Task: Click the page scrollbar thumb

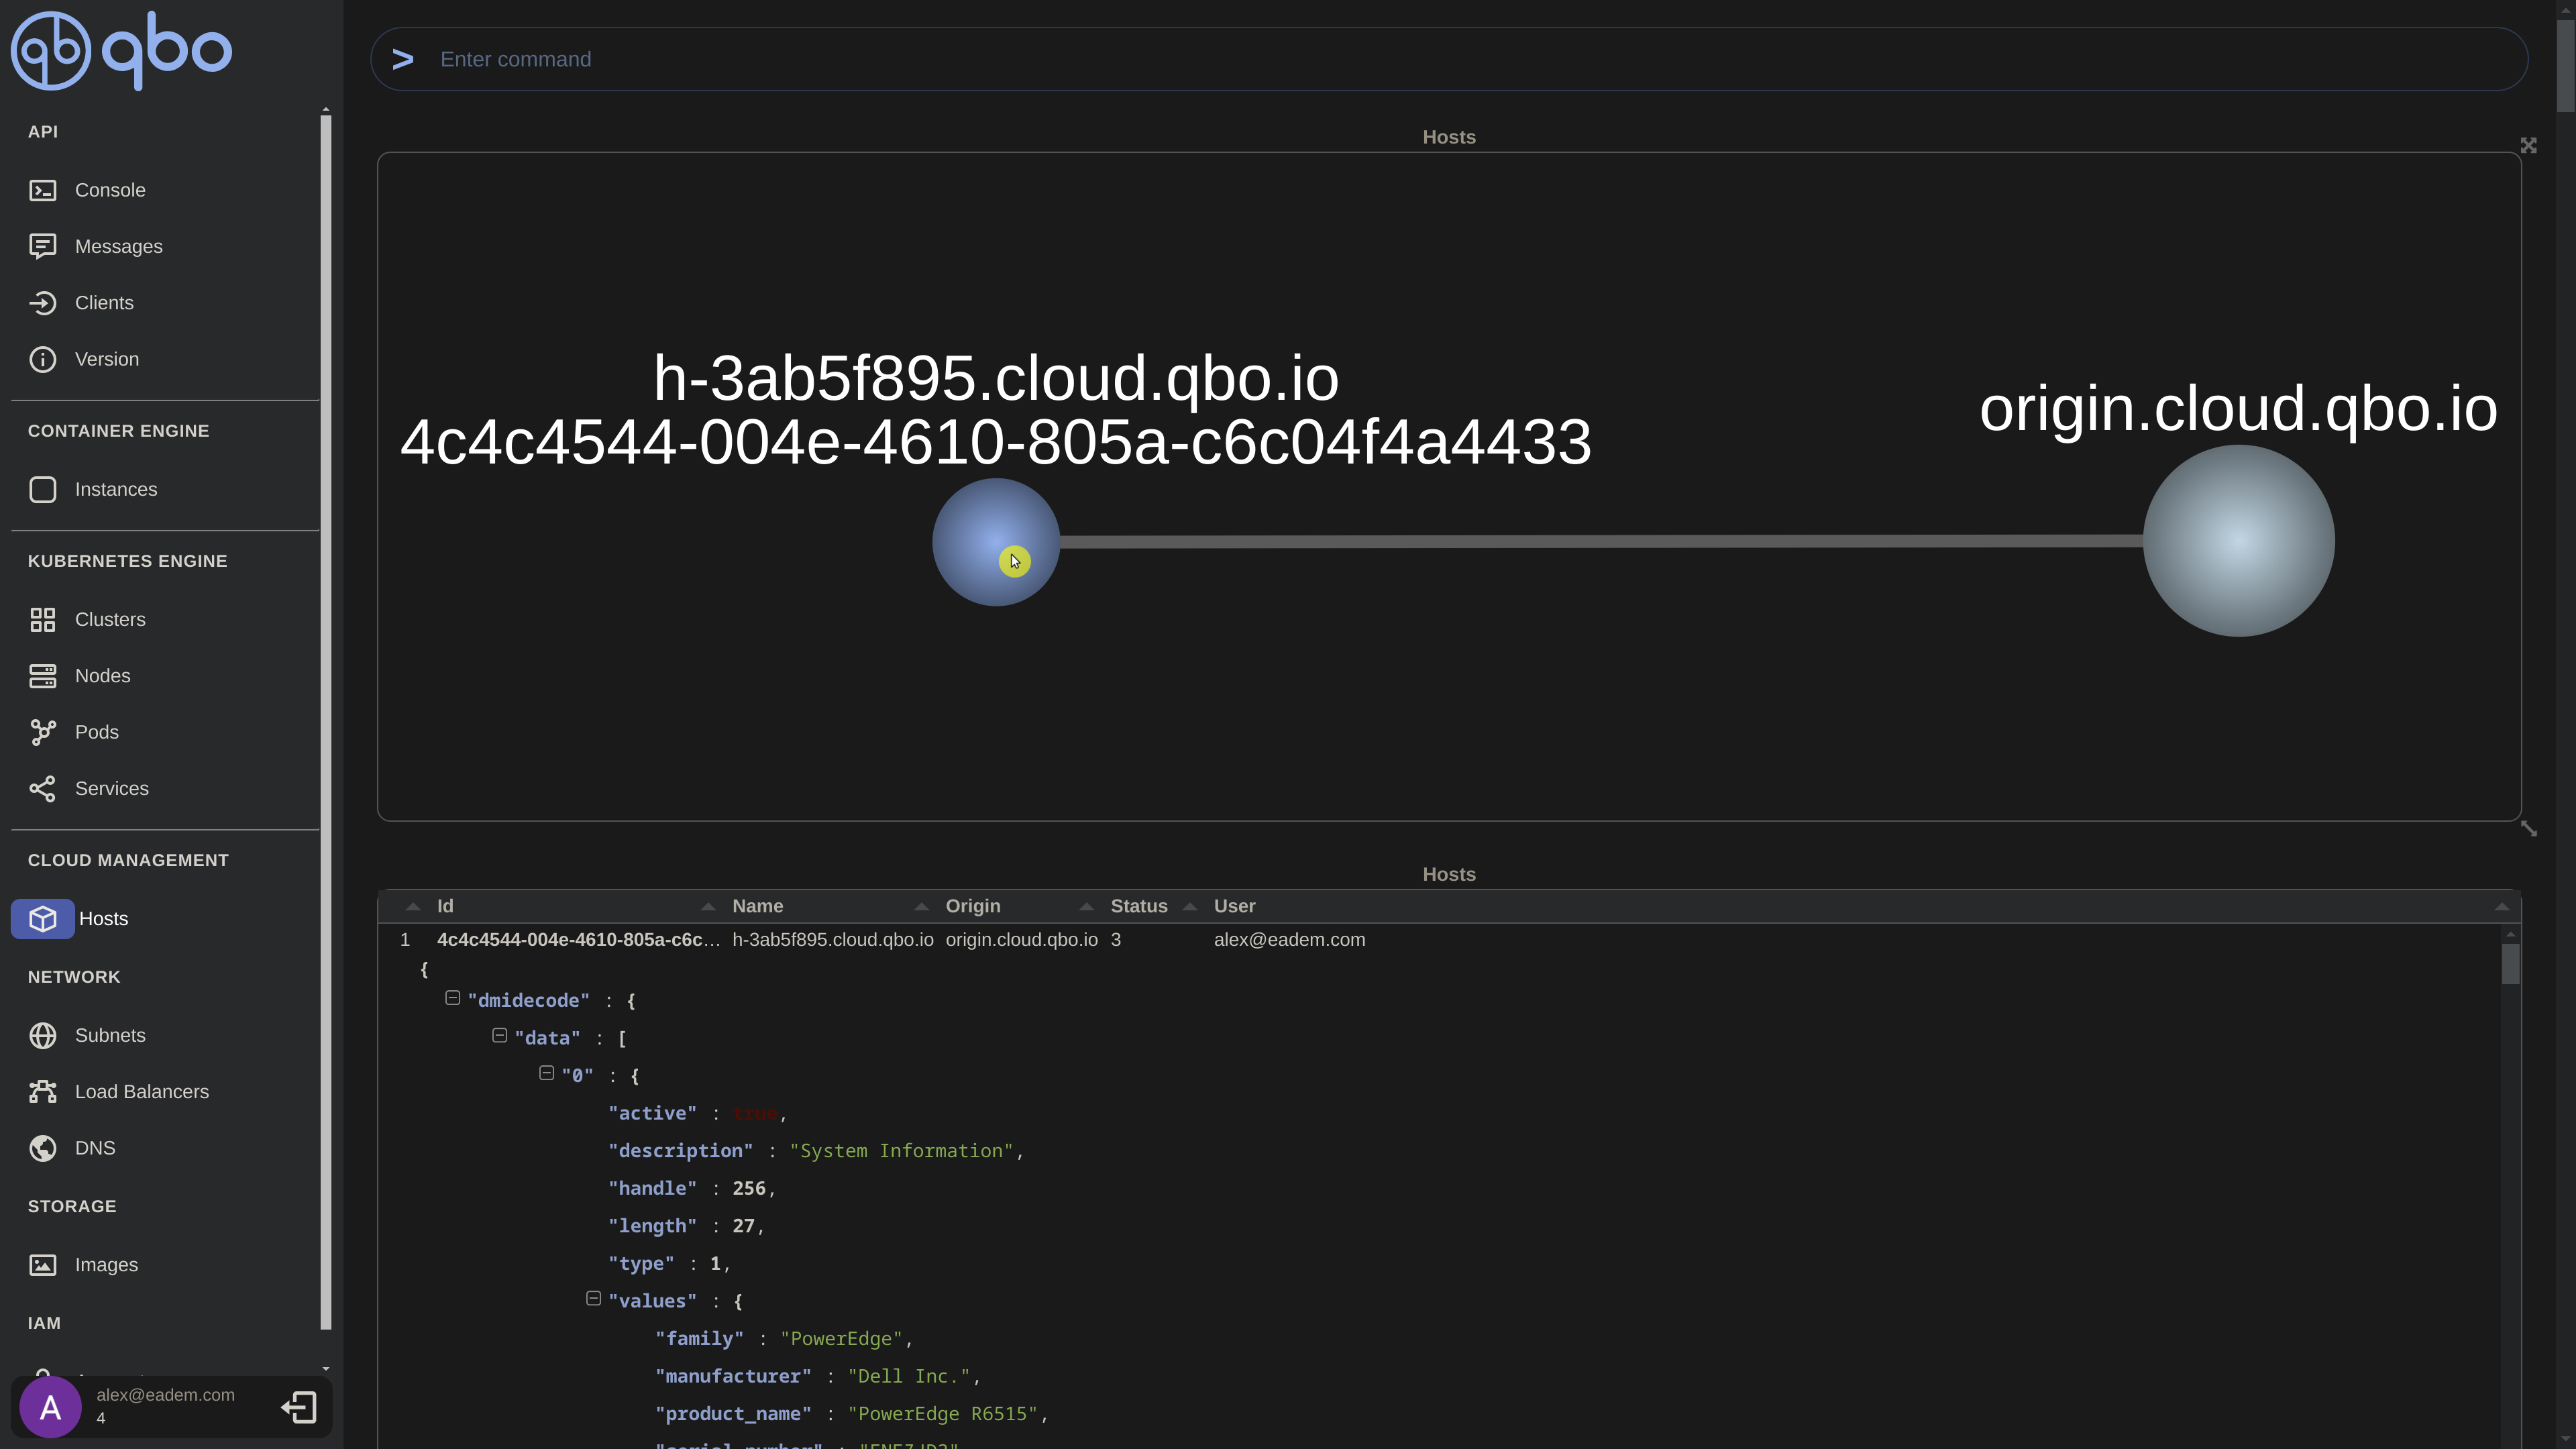Action: point(2565,65)
